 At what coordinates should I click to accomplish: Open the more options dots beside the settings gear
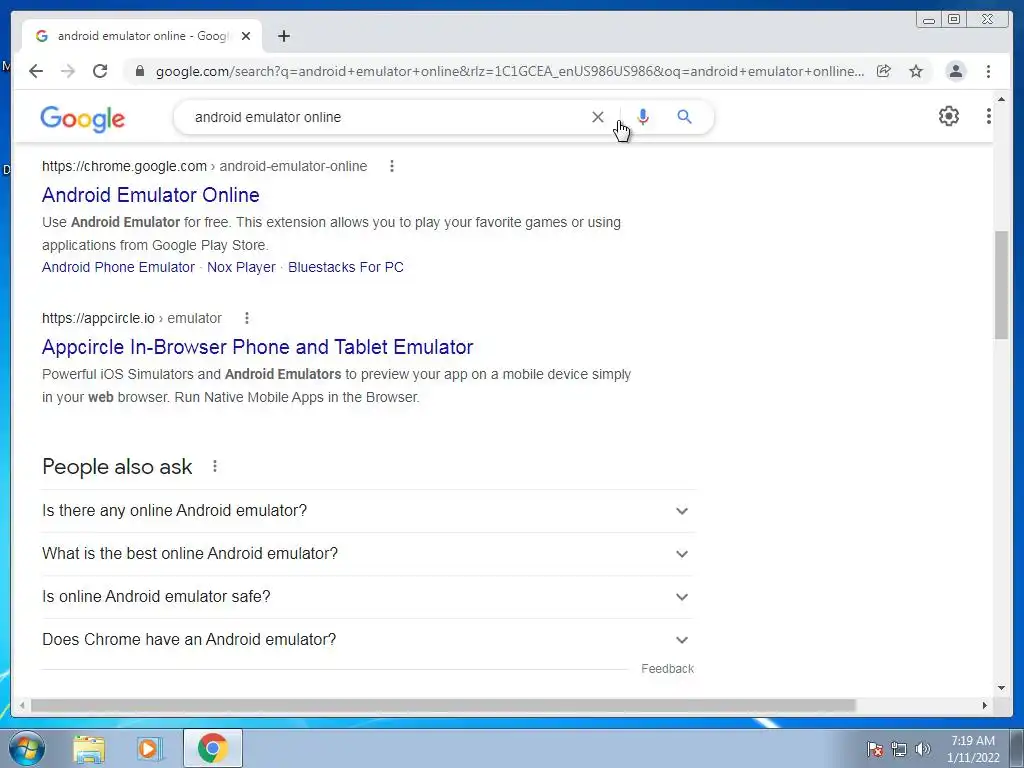click(989, 116)
